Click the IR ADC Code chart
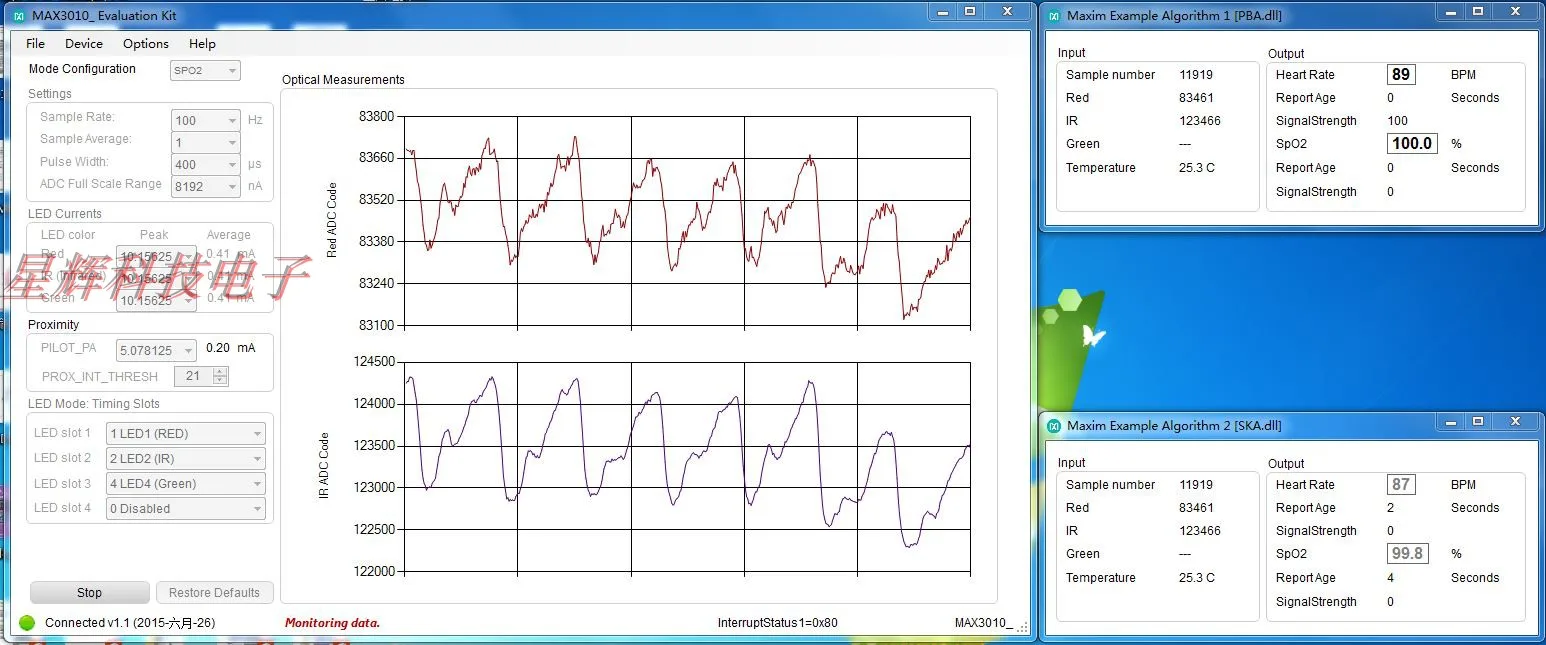1546x645 pixels. (x=687, y=466)
